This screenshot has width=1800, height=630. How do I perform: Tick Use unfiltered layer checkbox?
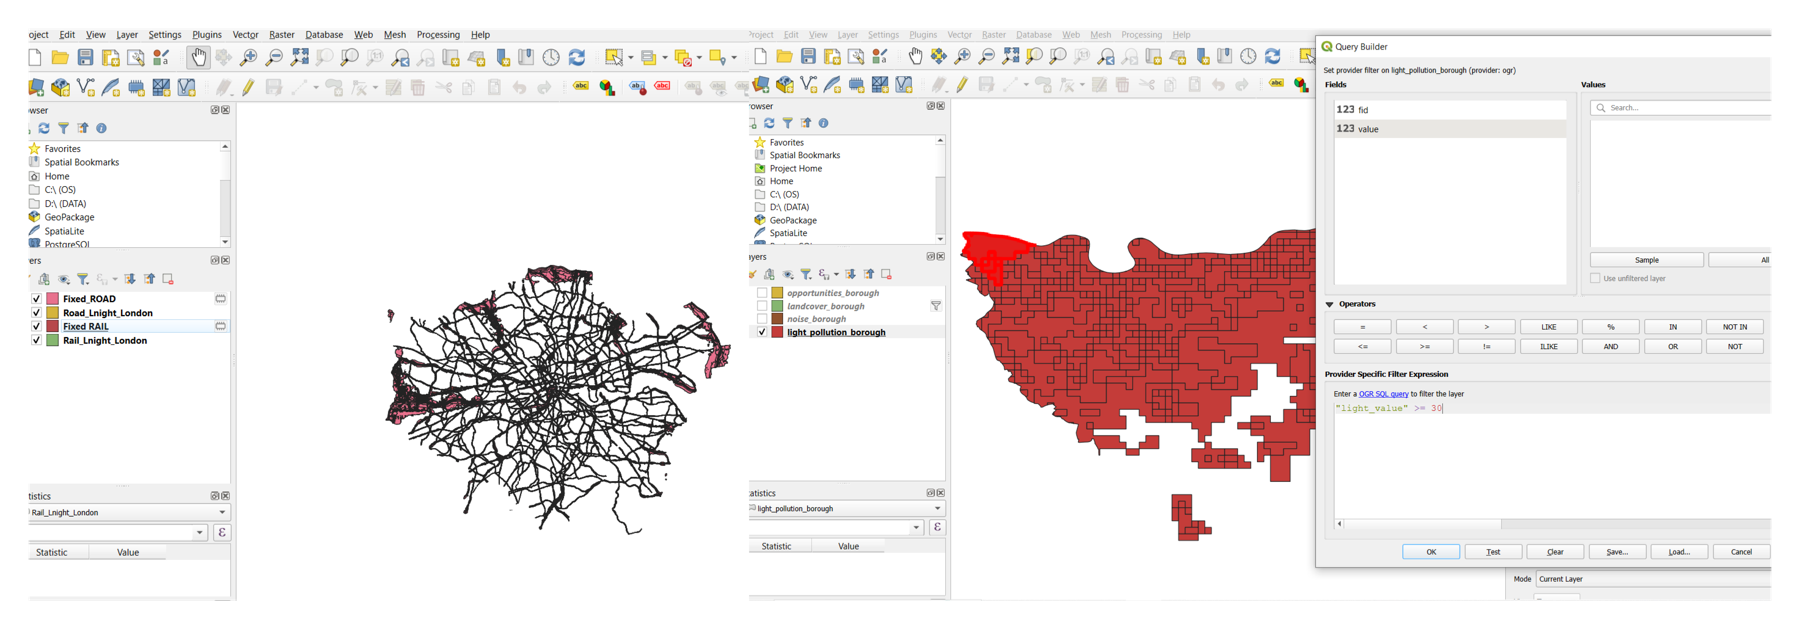pyautogui.click(x=1596, y=279)
